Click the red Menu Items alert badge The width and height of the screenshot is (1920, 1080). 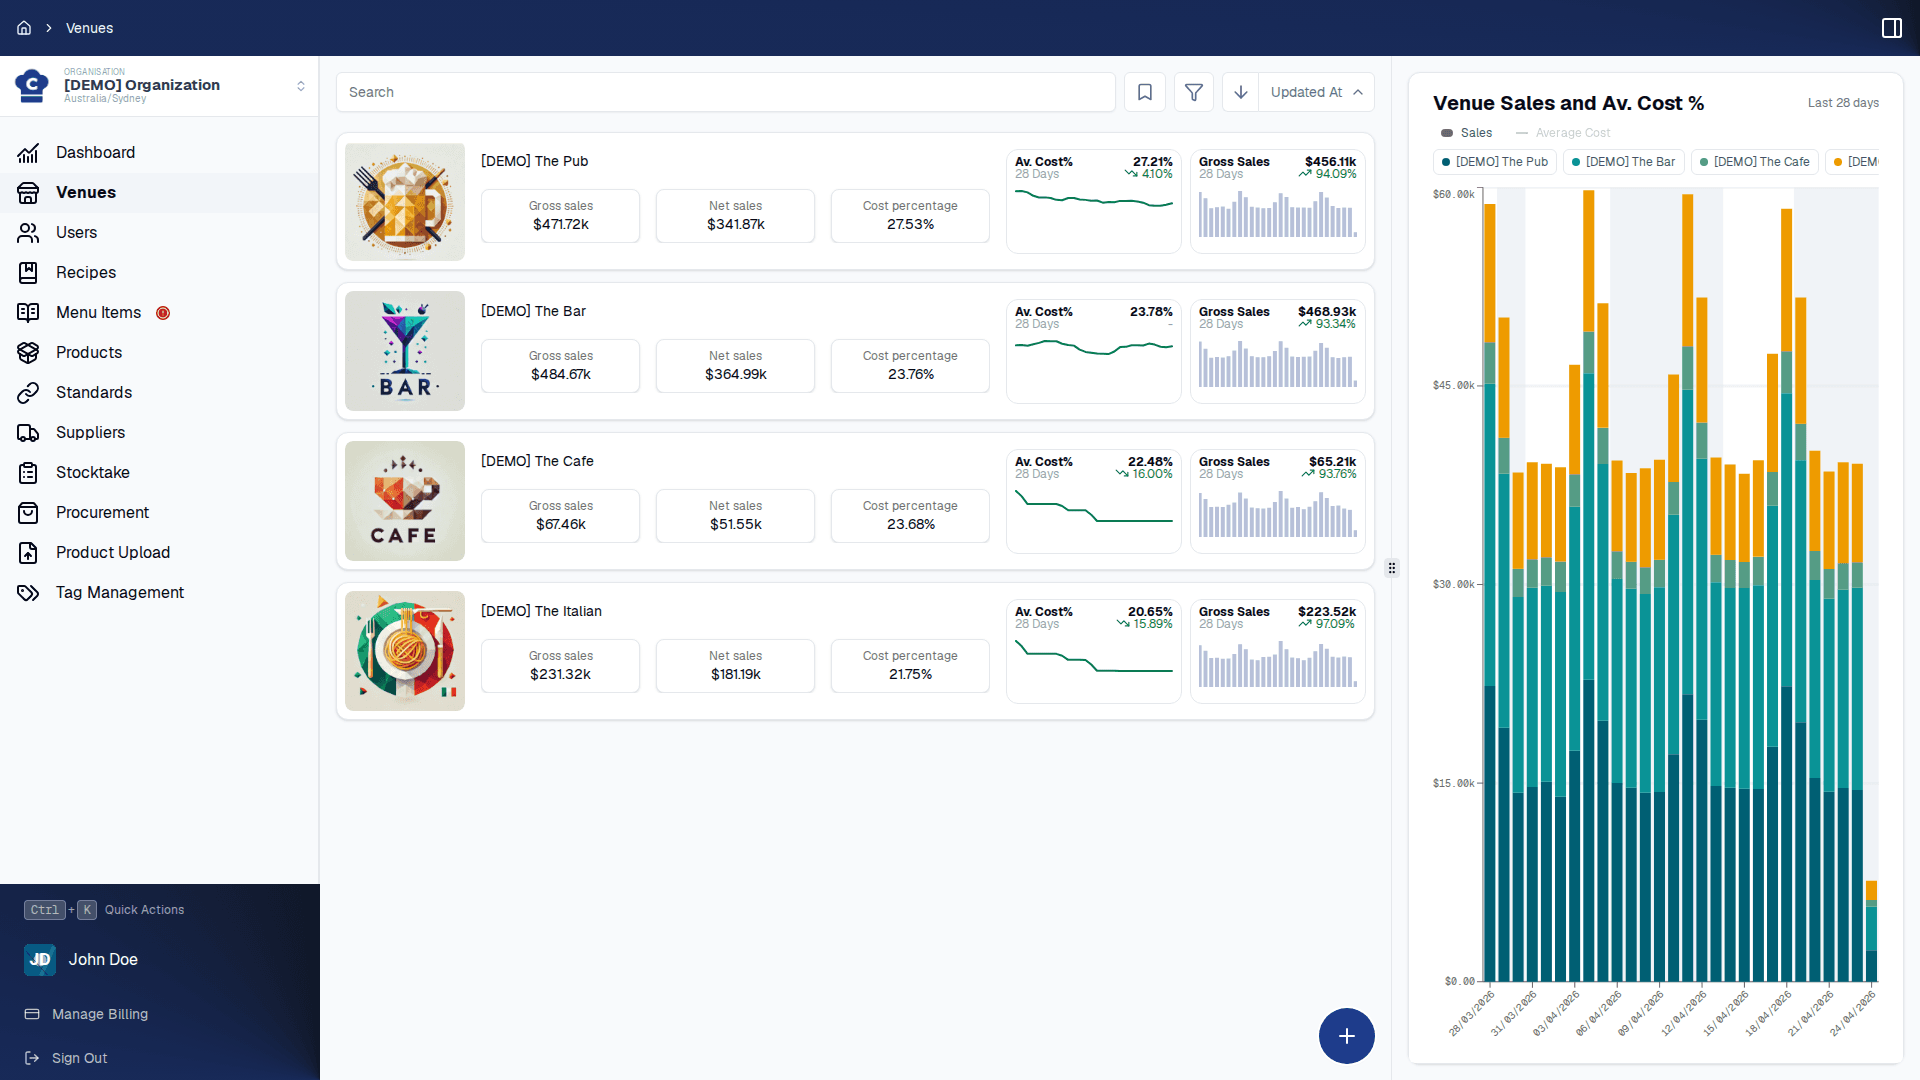pos(163,313)
